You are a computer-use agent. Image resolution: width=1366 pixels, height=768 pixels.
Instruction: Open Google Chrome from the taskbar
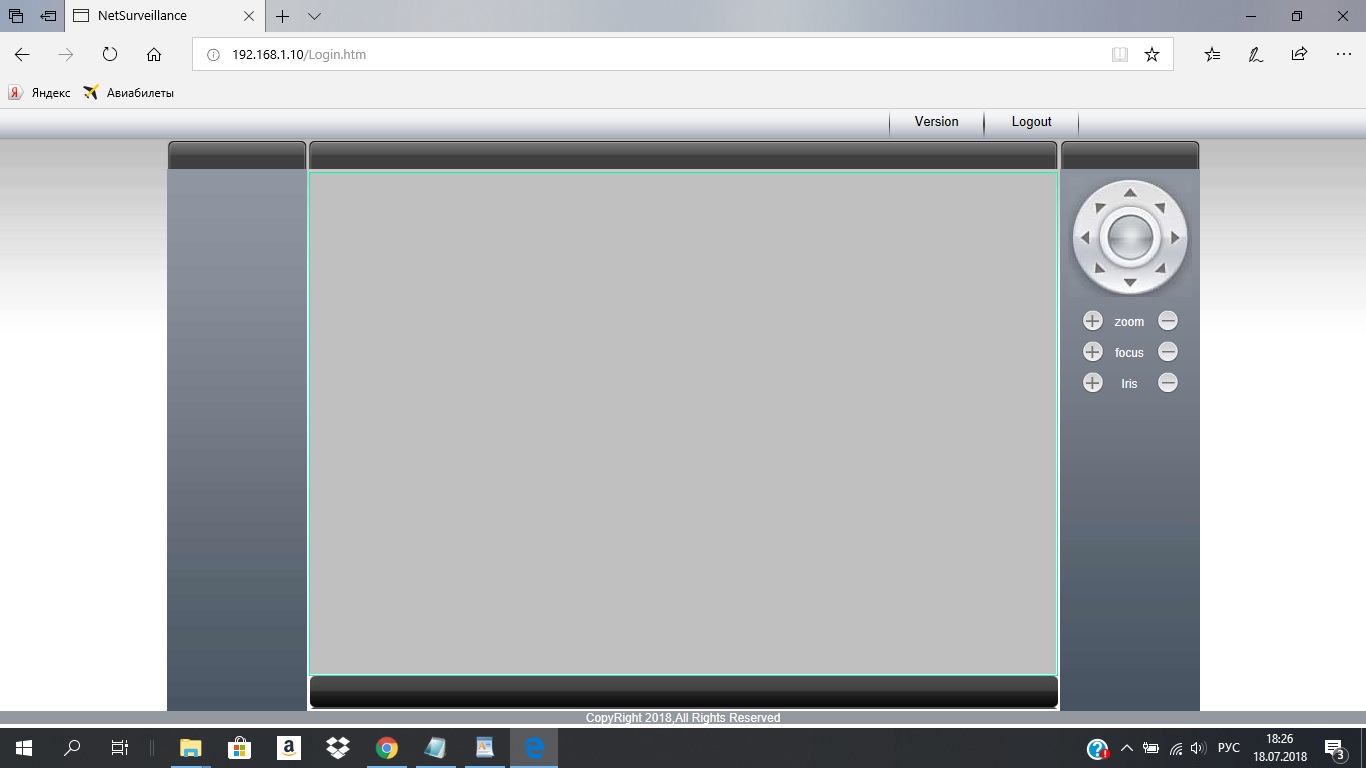[x=387, y=748]
